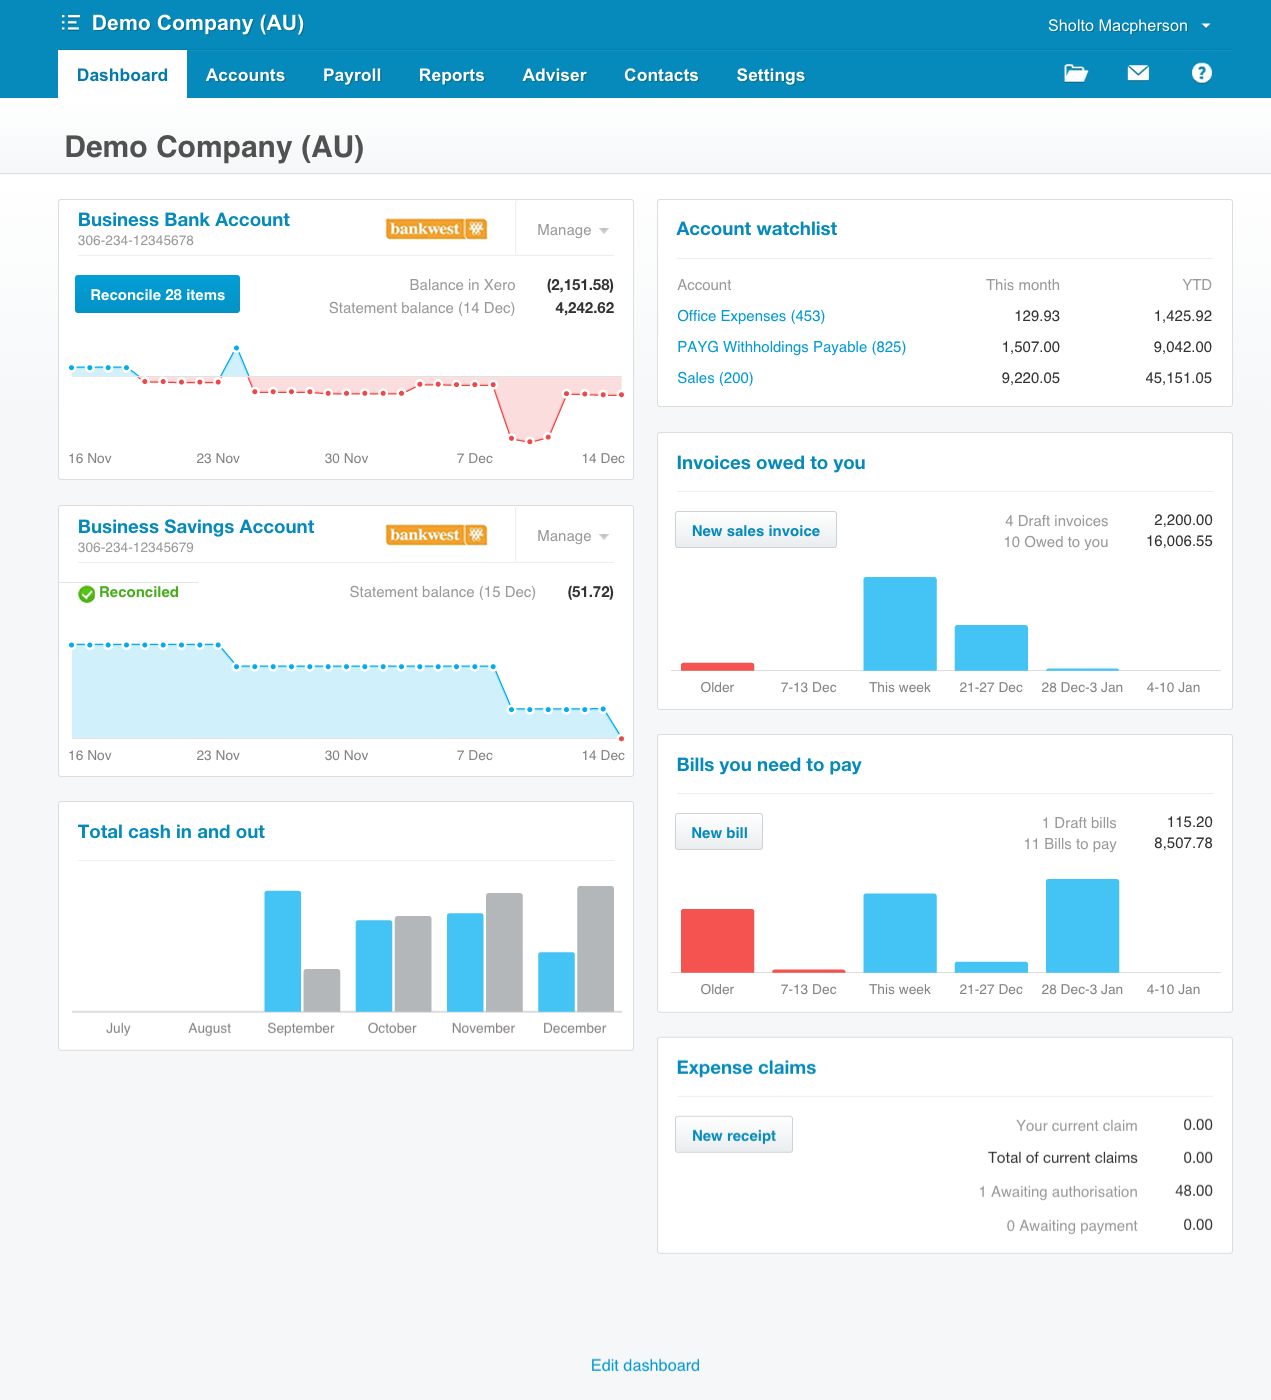Click the red Older bar in Bills chart
The height and width of the screenshot is (1400, 1271).
point(717,940)
